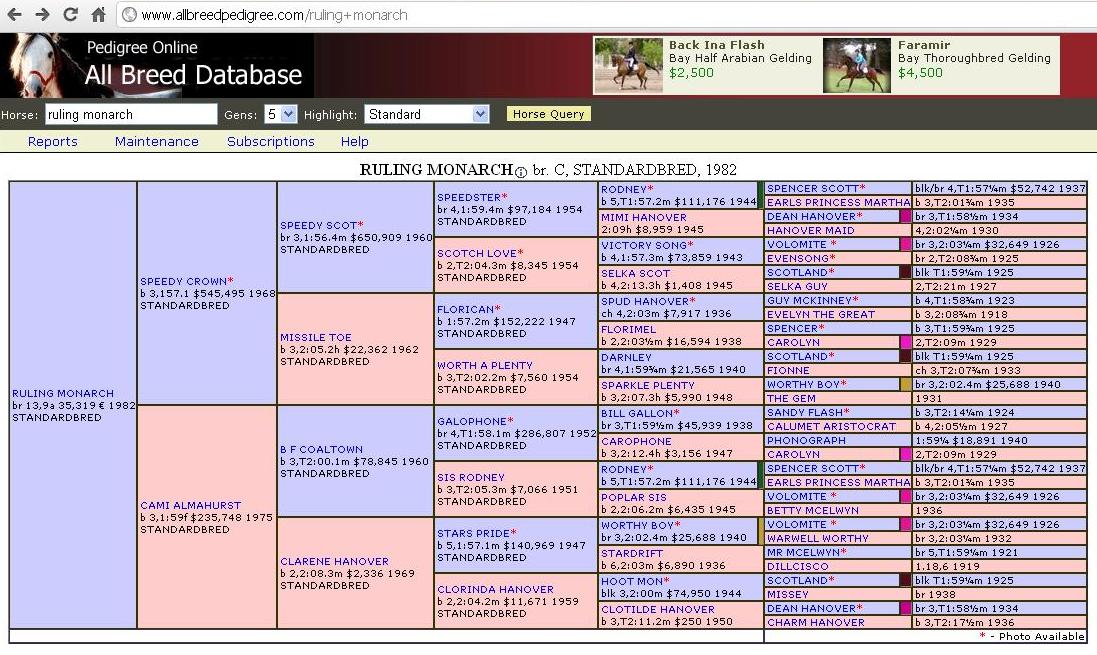1097x655 pixels.
Task: Select the Subscriptions menu item
Action: [271, 142]
